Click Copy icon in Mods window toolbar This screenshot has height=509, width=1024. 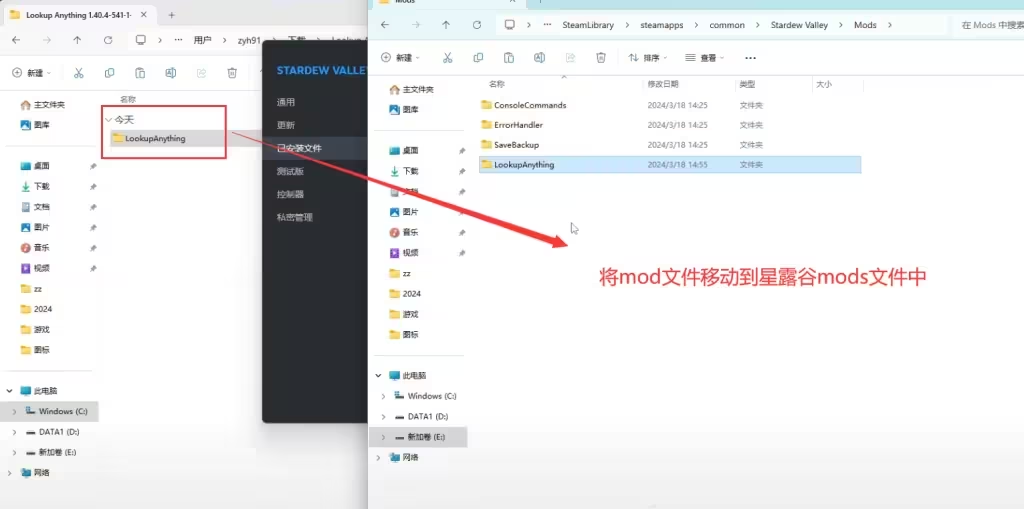[478, 57]
